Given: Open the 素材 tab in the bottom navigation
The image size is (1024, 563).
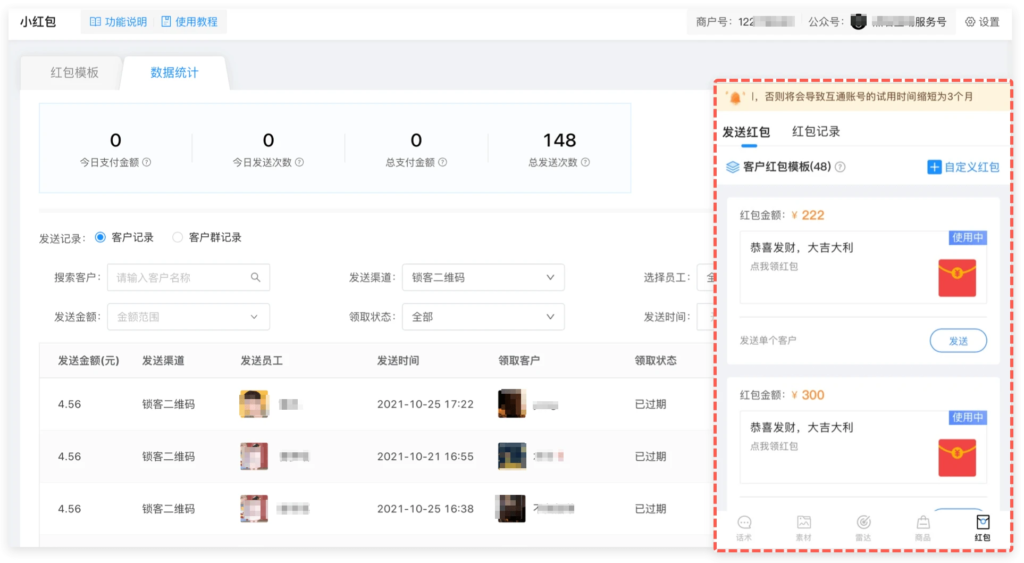Looking at the screenshot, I should [x=804, y=528].
